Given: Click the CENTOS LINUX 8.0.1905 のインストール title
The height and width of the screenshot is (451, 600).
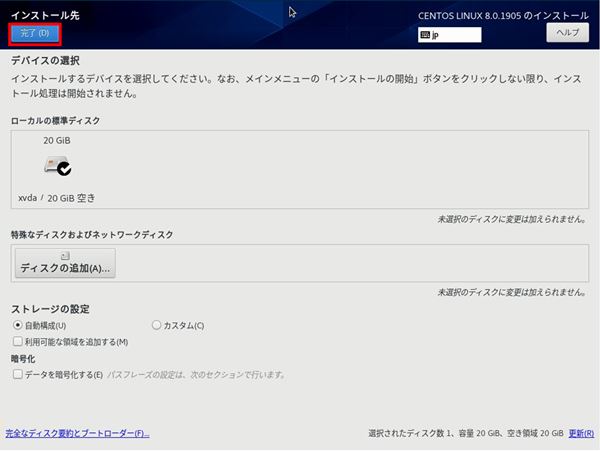Looking at the screenshot, I should 503,16.
